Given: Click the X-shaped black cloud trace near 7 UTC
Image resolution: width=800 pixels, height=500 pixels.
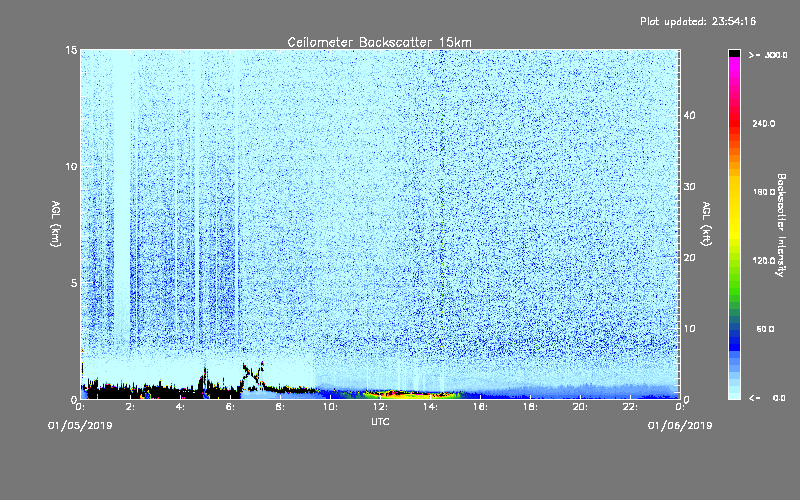Looking at the screenshot, I should pyautogui.click(x=253, y=376).
